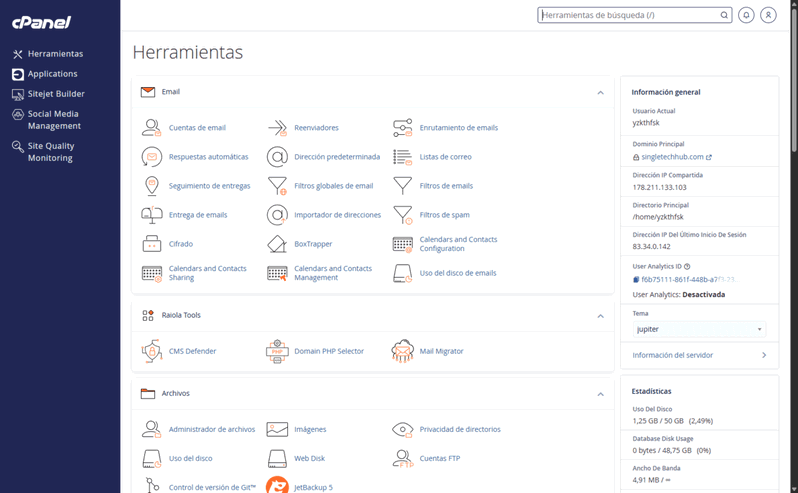Viewport: 798px width, 493px height.
Task: Open the Cuentas de email icon
Action: coord(152,128)
